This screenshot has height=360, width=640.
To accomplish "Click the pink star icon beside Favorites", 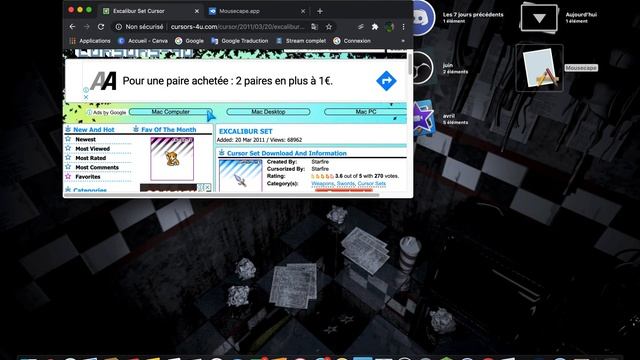I will [x=68, y=176].
